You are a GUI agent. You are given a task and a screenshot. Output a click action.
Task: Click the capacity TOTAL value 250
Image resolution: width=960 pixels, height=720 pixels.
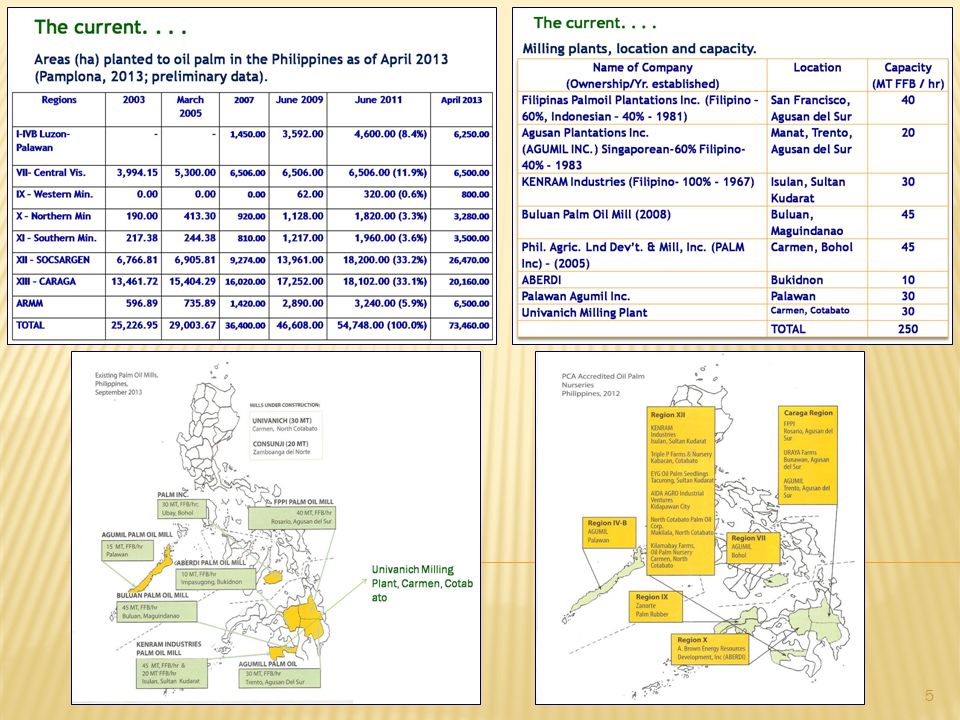pos(907,329)
